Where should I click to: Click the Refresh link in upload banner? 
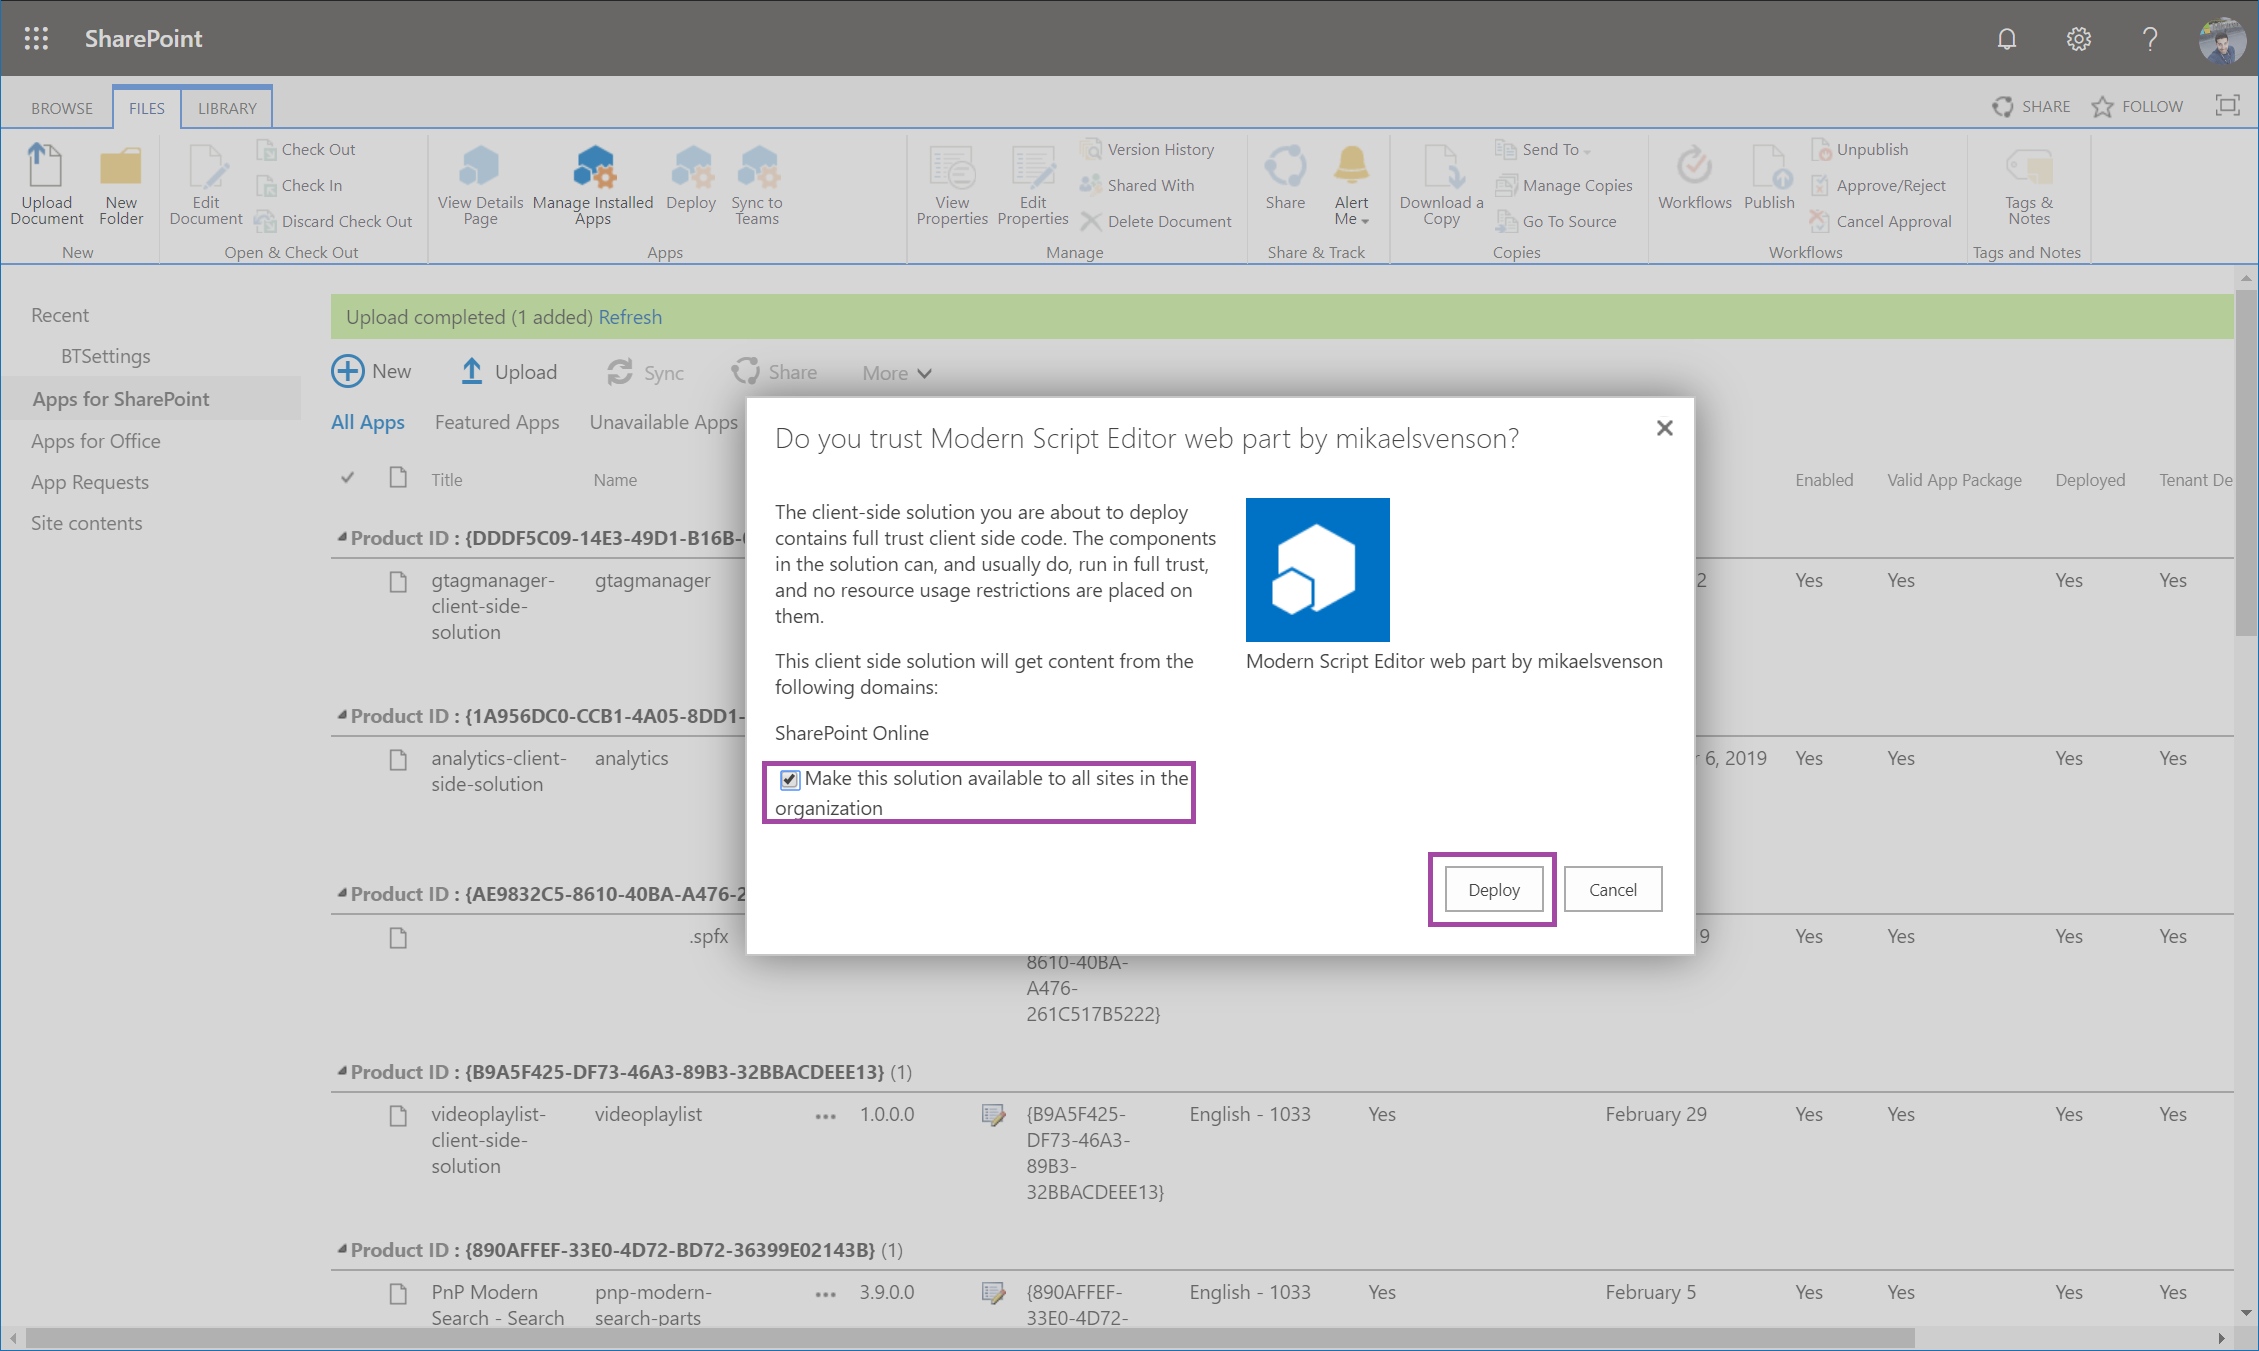tap(629, 317)
